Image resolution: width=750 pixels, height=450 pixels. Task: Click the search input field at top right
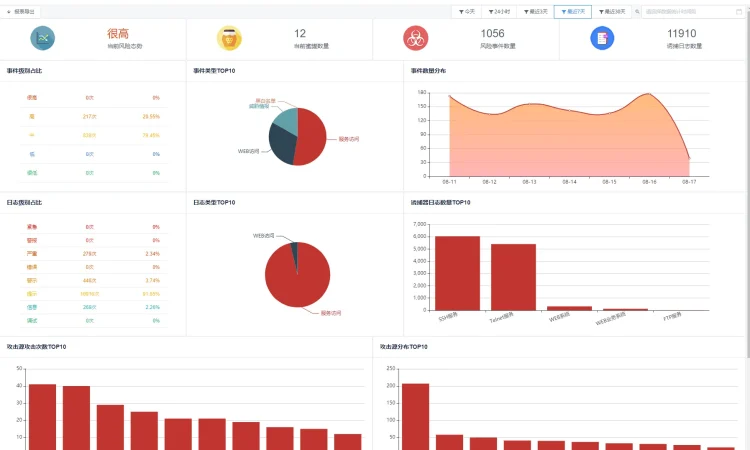(x=690, y=12)
